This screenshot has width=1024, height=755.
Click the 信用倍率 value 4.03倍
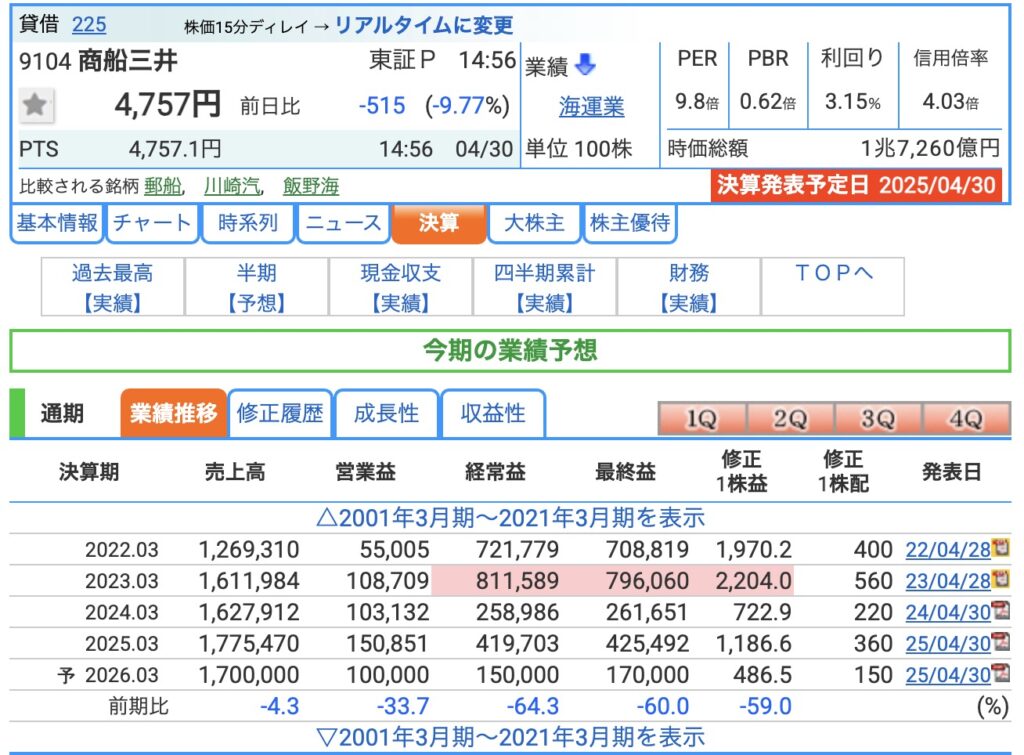click(950, 102)
